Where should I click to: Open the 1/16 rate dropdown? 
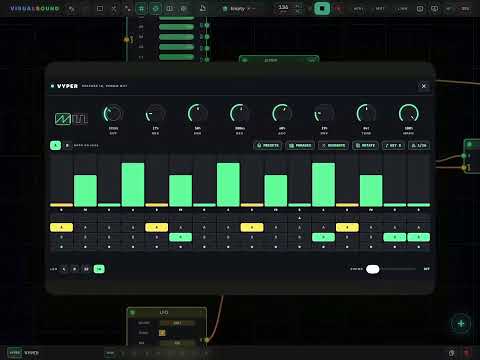click(x=419, y=145)
